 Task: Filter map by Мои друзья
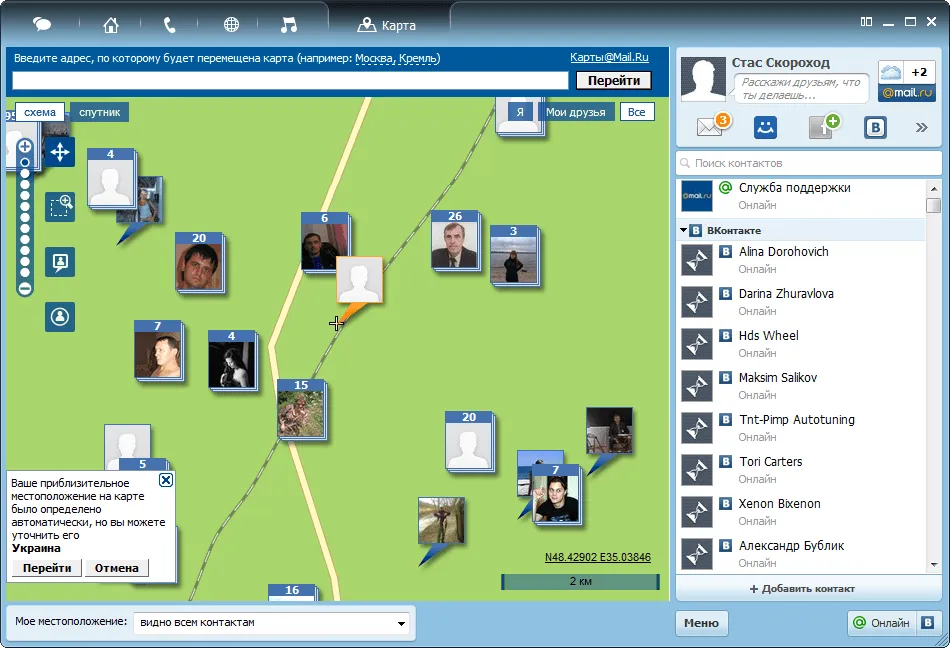576,112
